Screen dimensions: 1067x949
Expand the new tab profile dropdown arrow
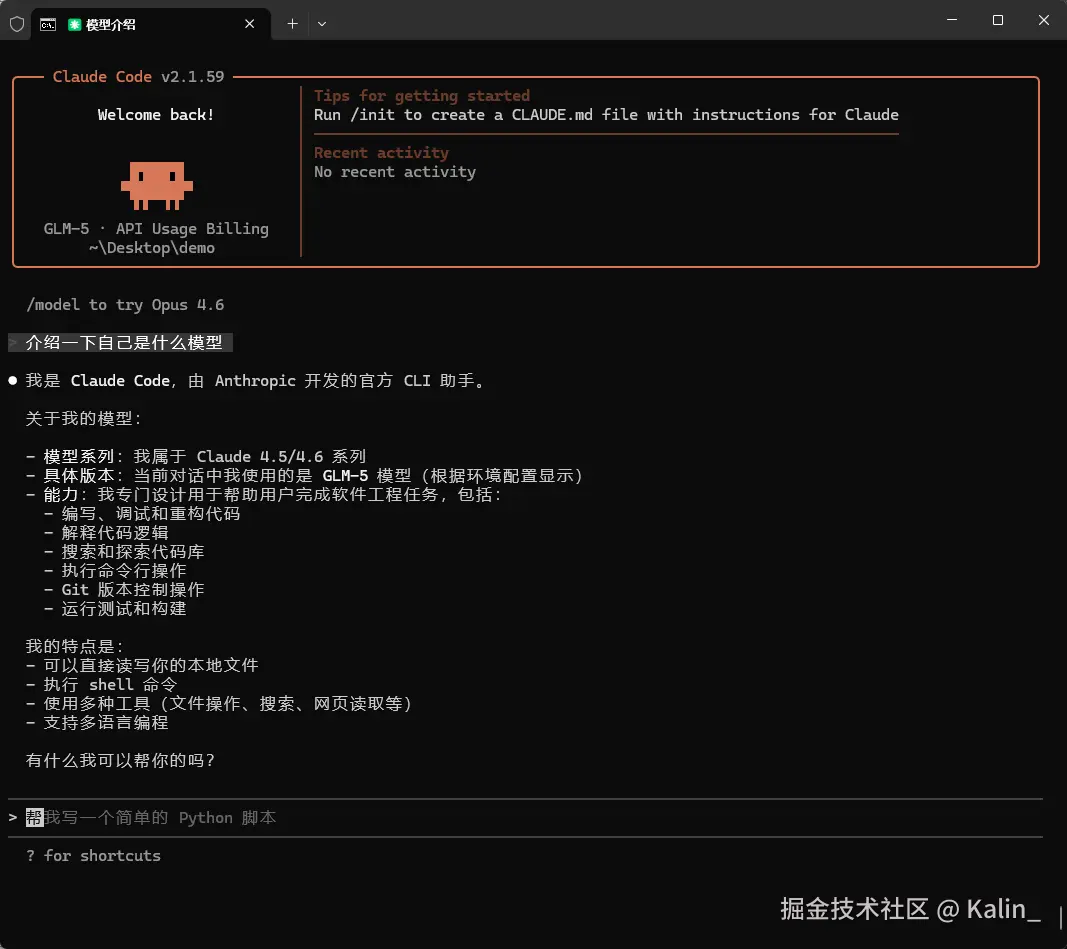pos(322,24)
